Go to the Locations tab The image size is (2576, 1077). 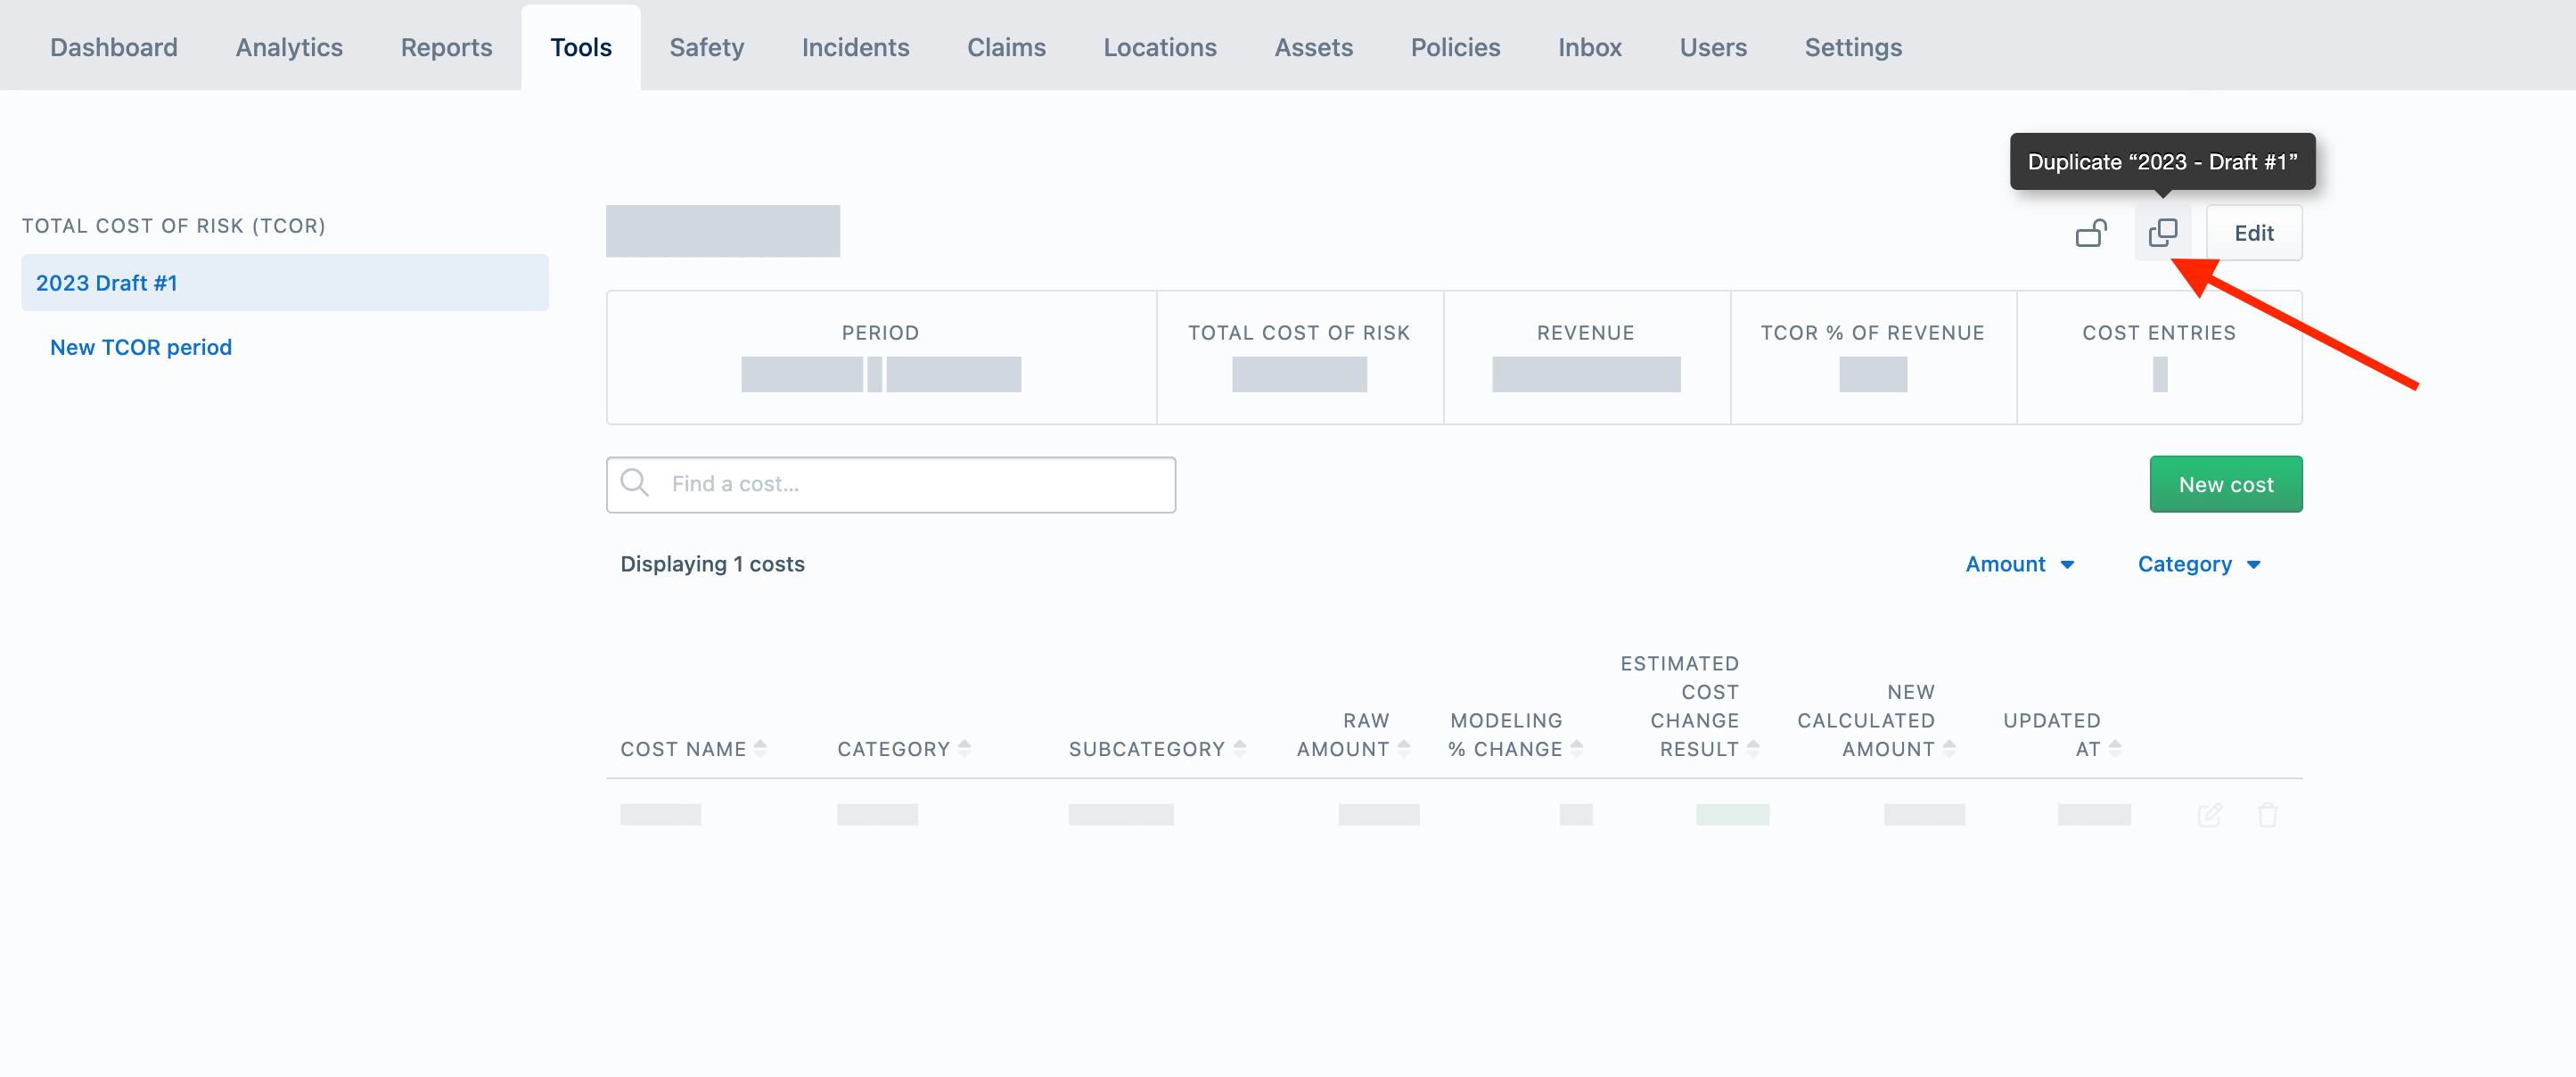1159,47
